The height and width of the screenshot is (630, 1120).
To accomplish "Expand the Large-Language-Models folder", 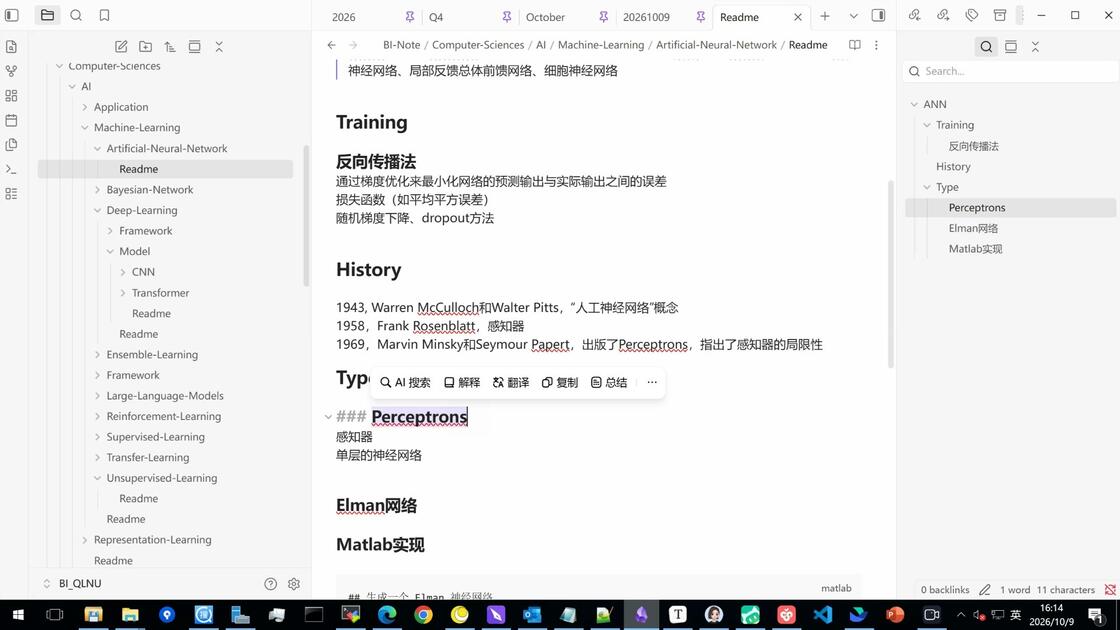I will [x=98, y=396].
